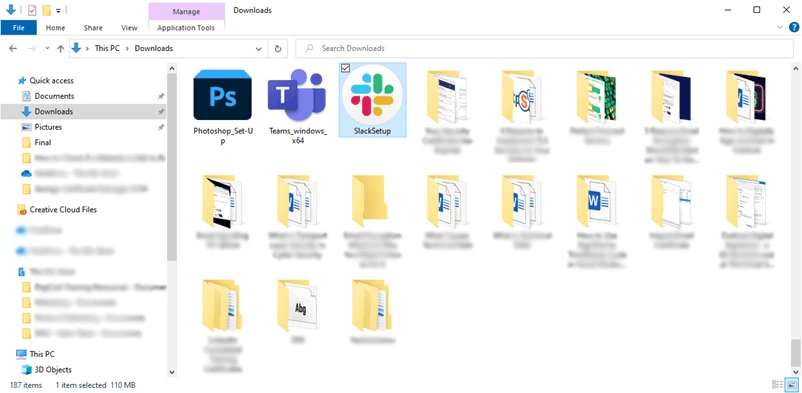
Task: Click the 3D Objects cube icon
Action: click(x=26, y=369)
